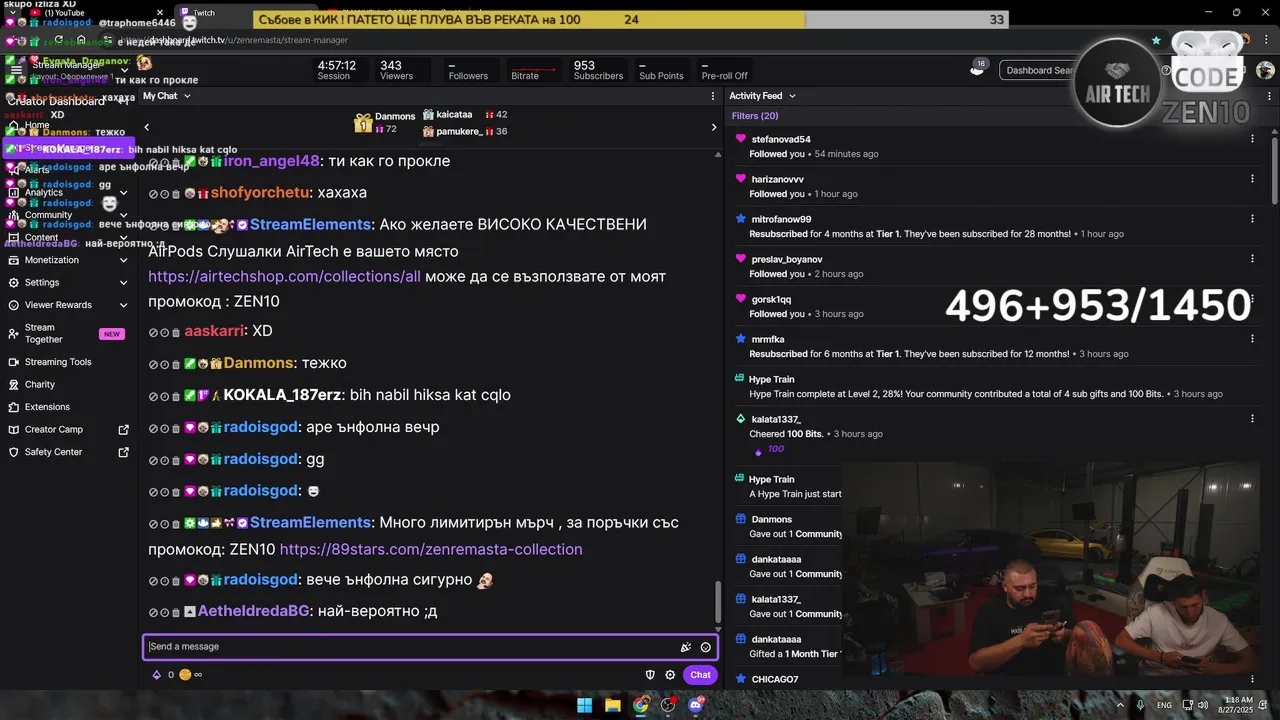Open three-dot menu for mrmfka resub event
The image size is (1280, 720).
pyautogui.click(x=1252, y=339)
